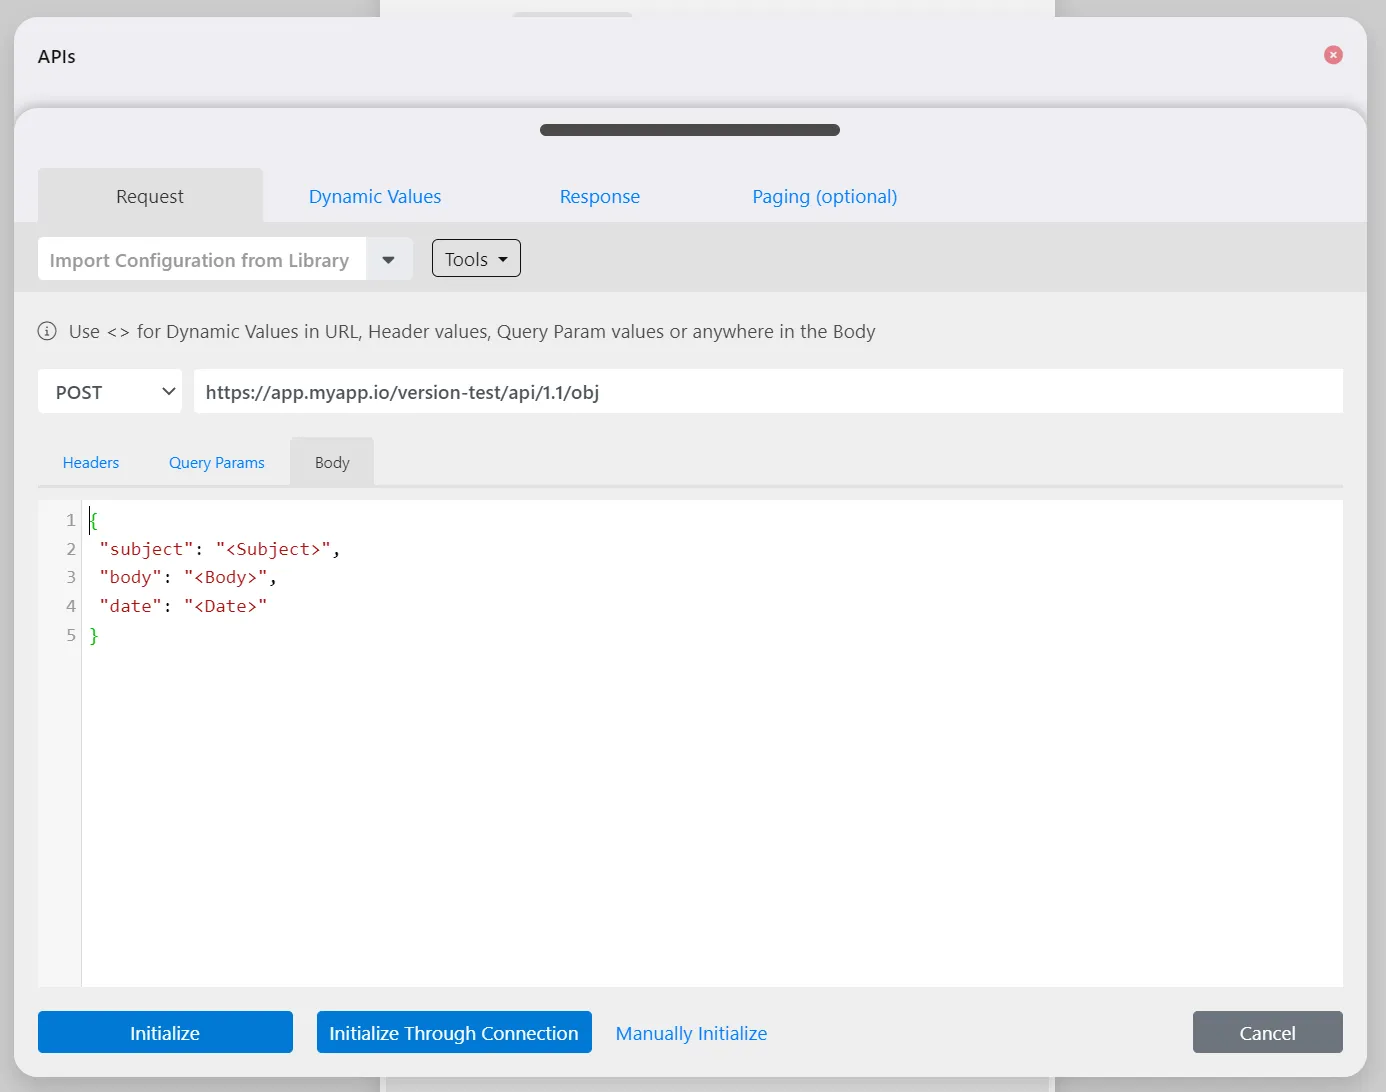Focus the API URL input field
Image resolution: width=1386 pixels, height=1092 pixels.
[768, 392]
